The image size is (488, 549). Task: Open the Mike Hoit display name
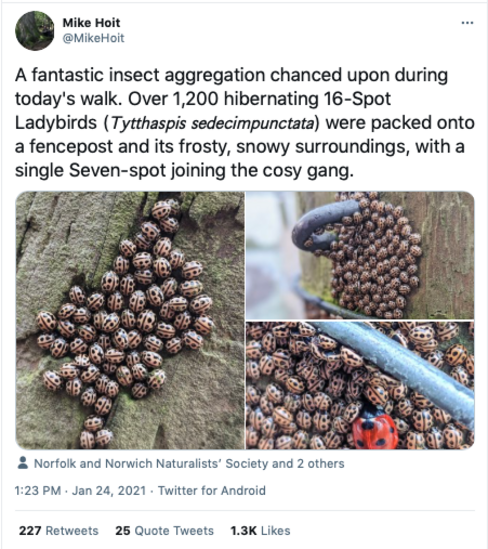point(91,23)
